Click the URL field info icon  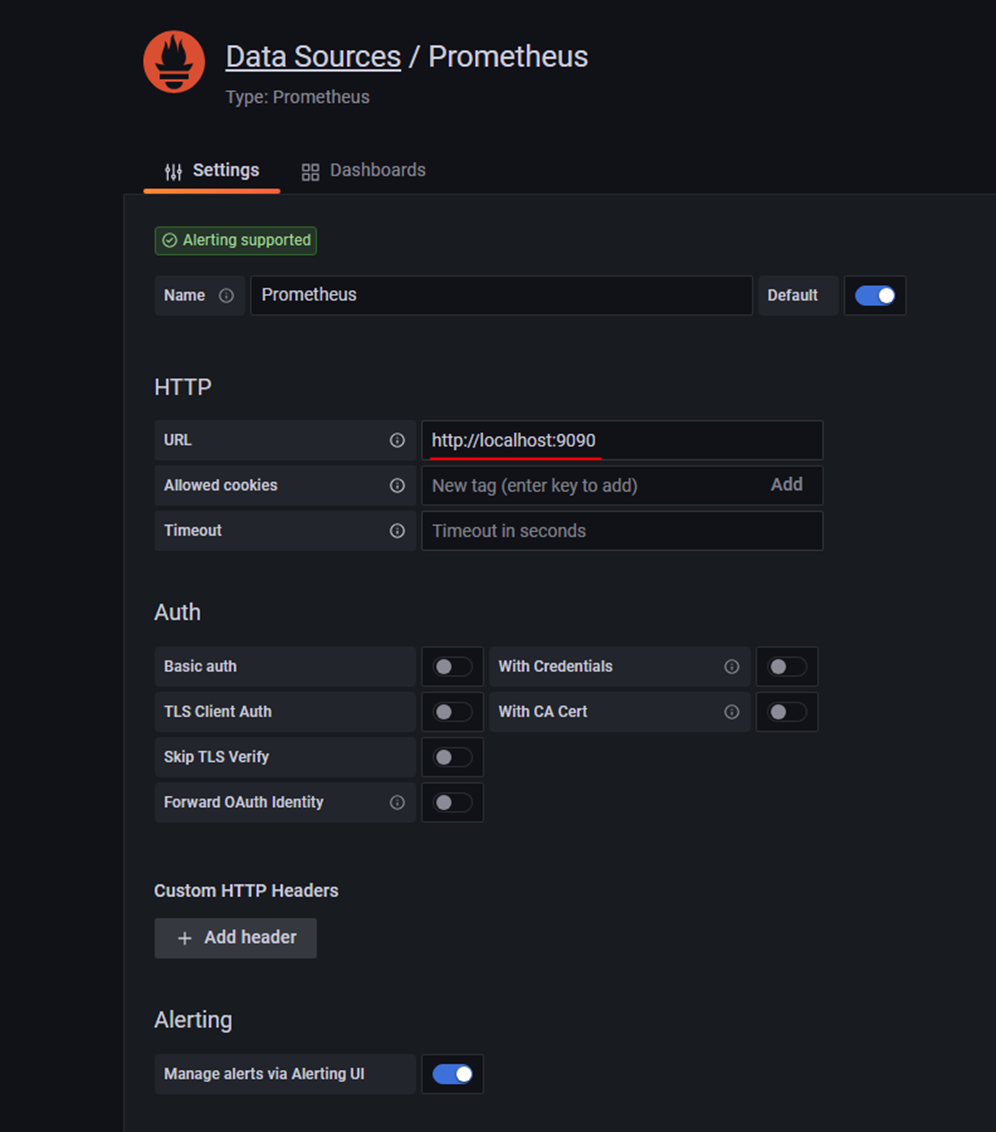click(397, 440)
